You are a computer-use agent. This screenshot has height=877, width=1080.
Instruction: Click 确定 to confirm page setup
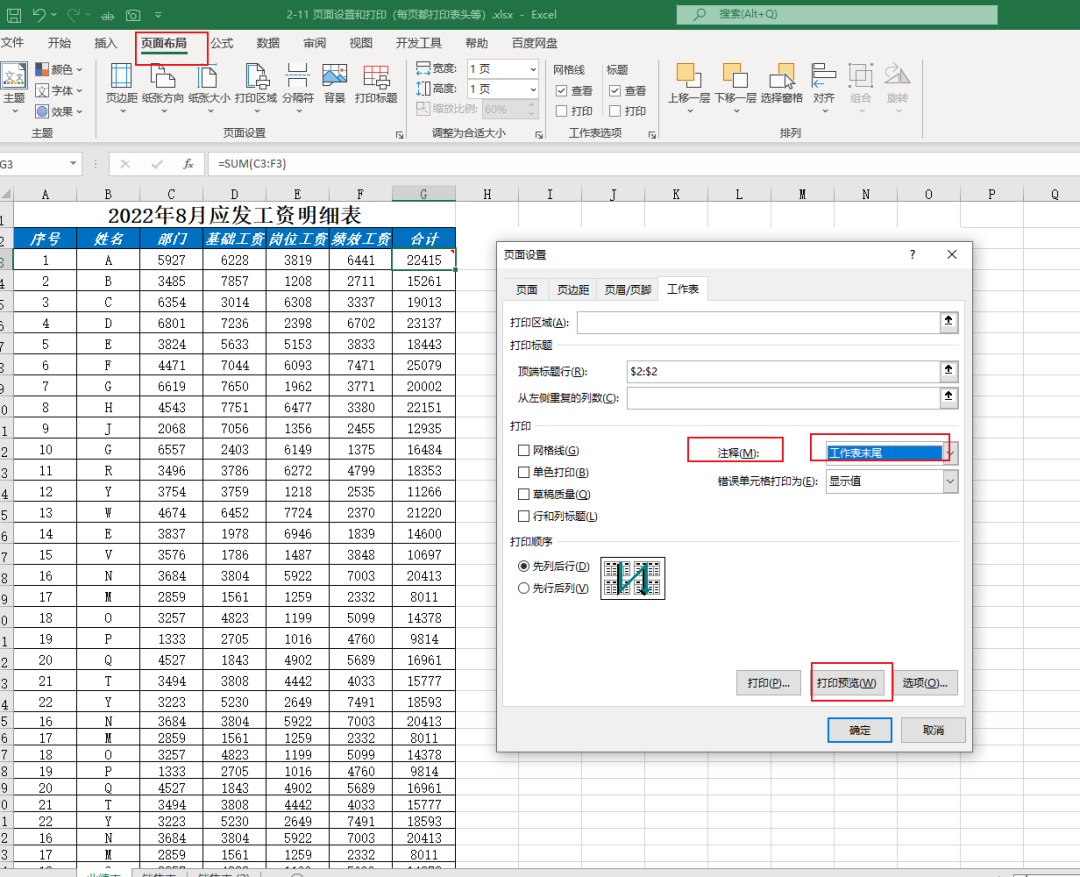[x=860, y=730]
